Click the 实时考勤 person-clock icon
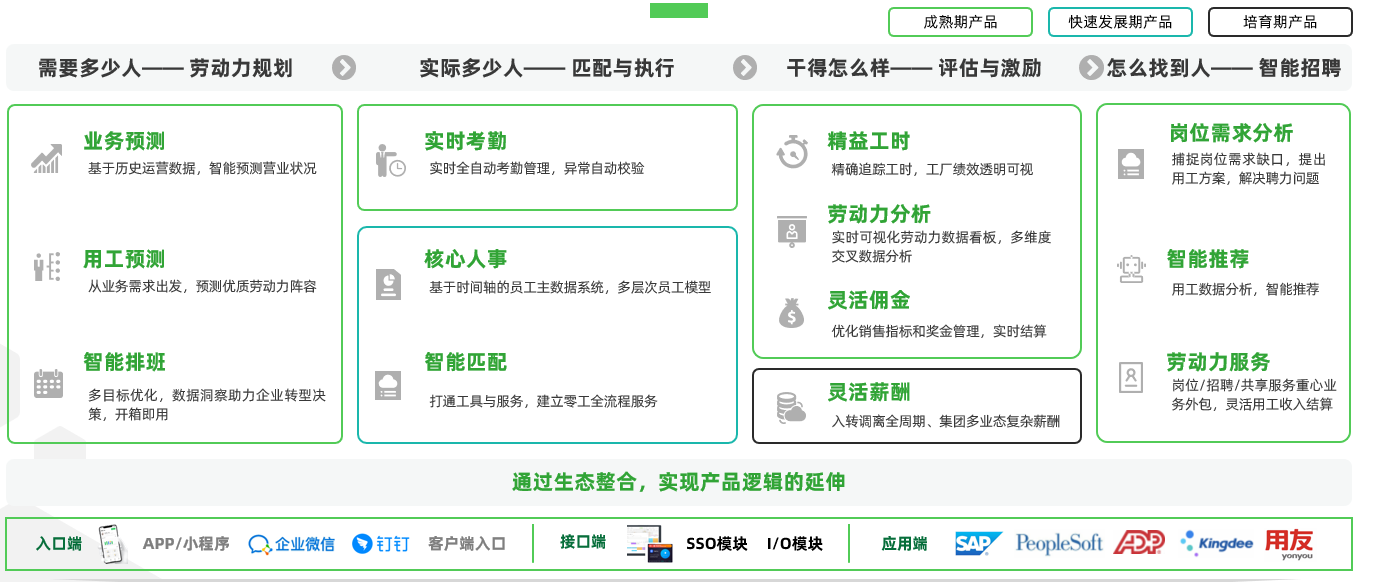 tap(390, 161)
